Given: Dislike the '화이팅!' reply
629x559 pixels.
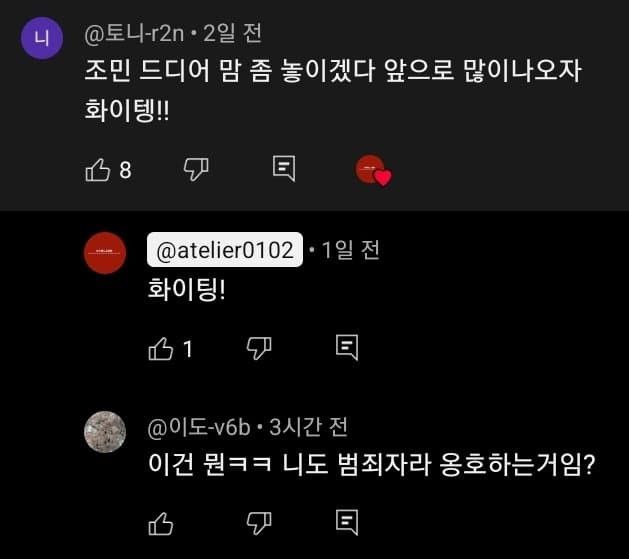Looking at the screenshot, I should pos(258,348).
